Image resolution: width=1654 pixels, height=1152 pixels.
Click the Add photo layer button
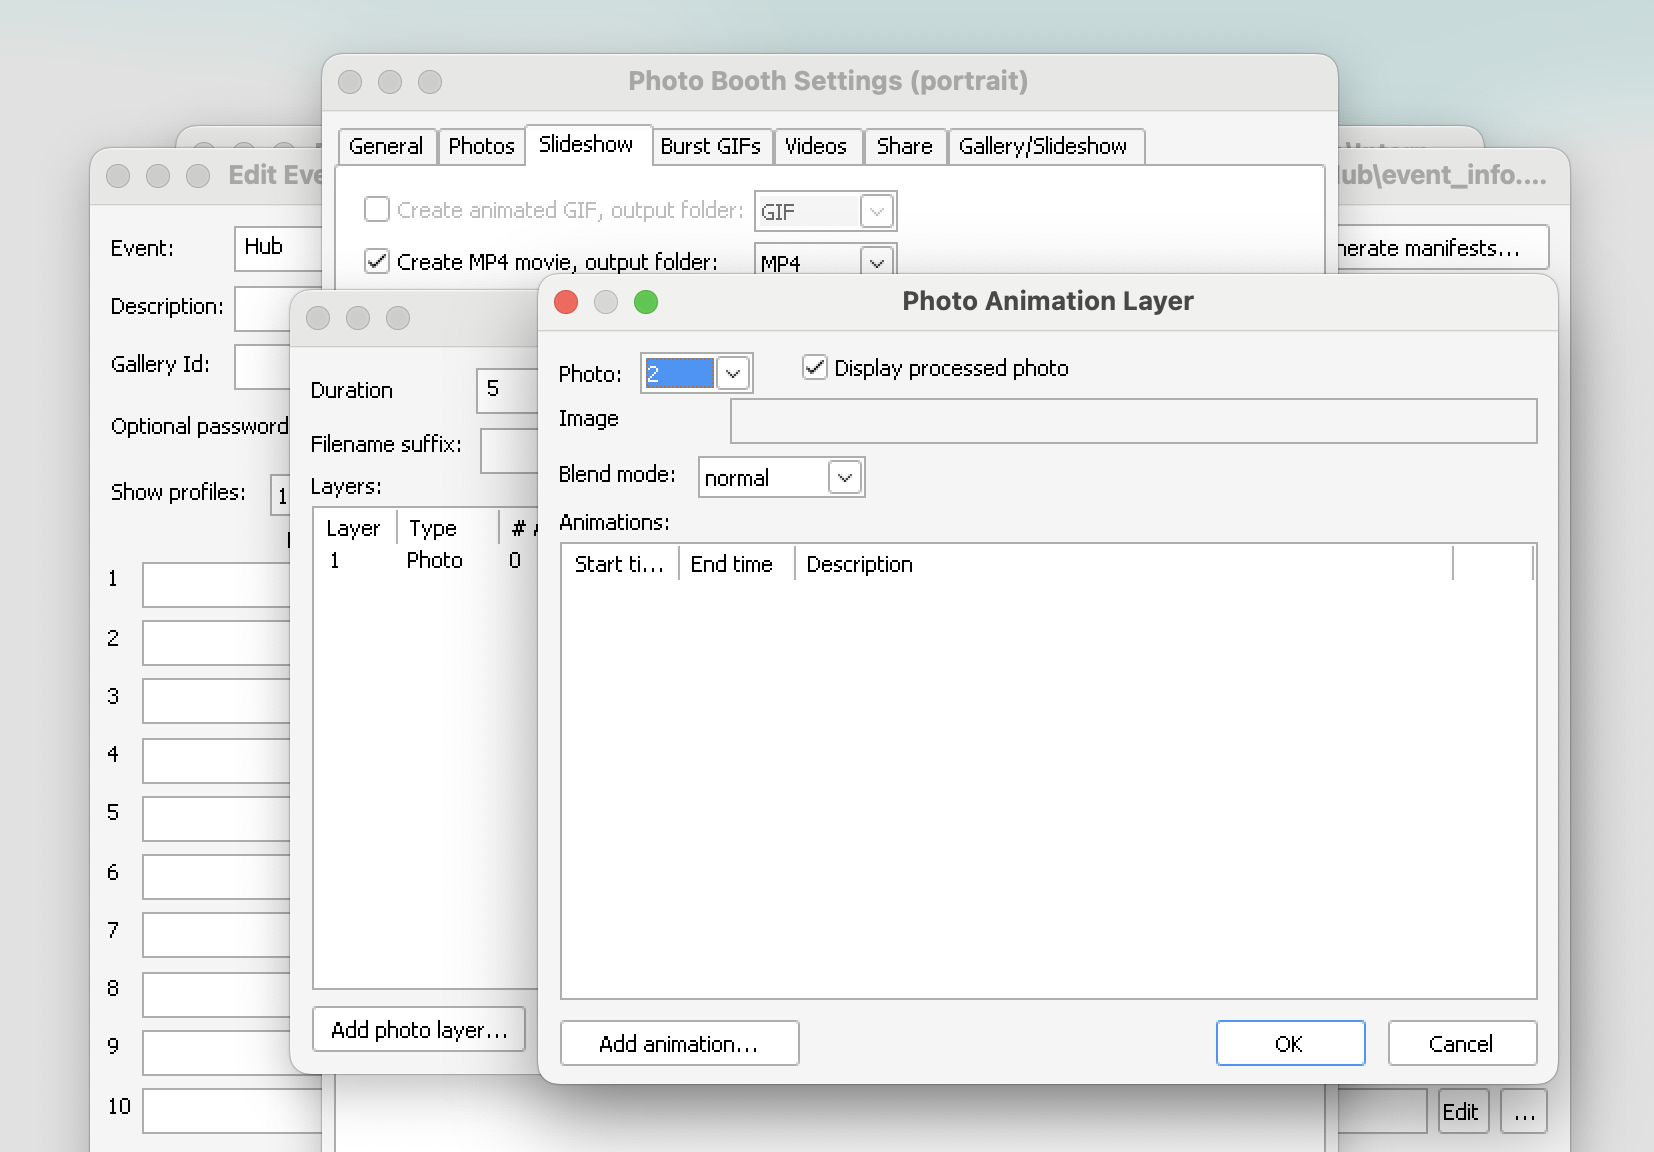[x=419, y=1030]
